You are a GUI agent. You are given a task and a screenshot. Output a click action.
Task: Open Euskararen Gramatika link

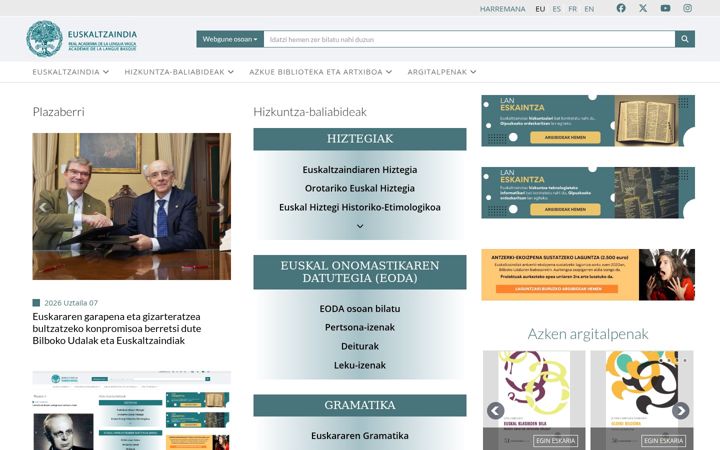point(360,435)
